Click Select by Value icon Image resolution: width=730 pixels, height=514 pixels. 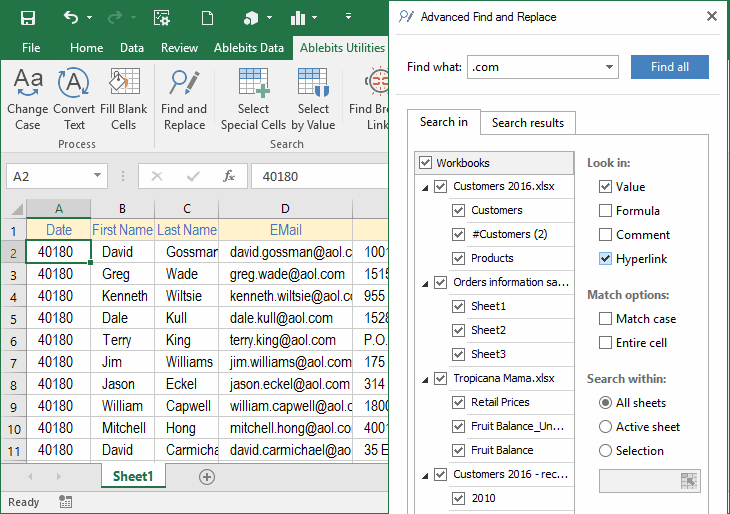313,99
